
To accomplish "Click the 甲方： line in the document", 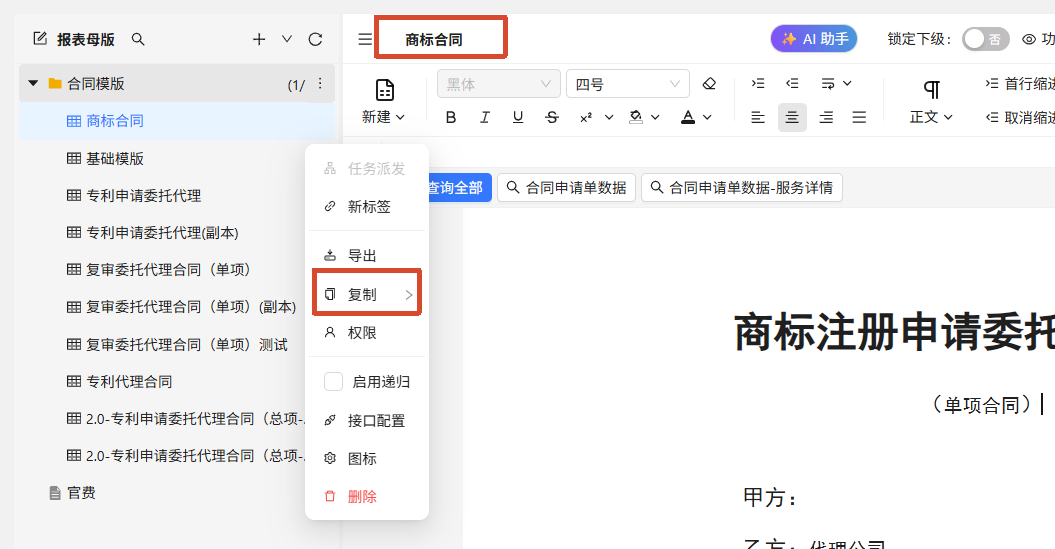I will [x=770, y=498].
